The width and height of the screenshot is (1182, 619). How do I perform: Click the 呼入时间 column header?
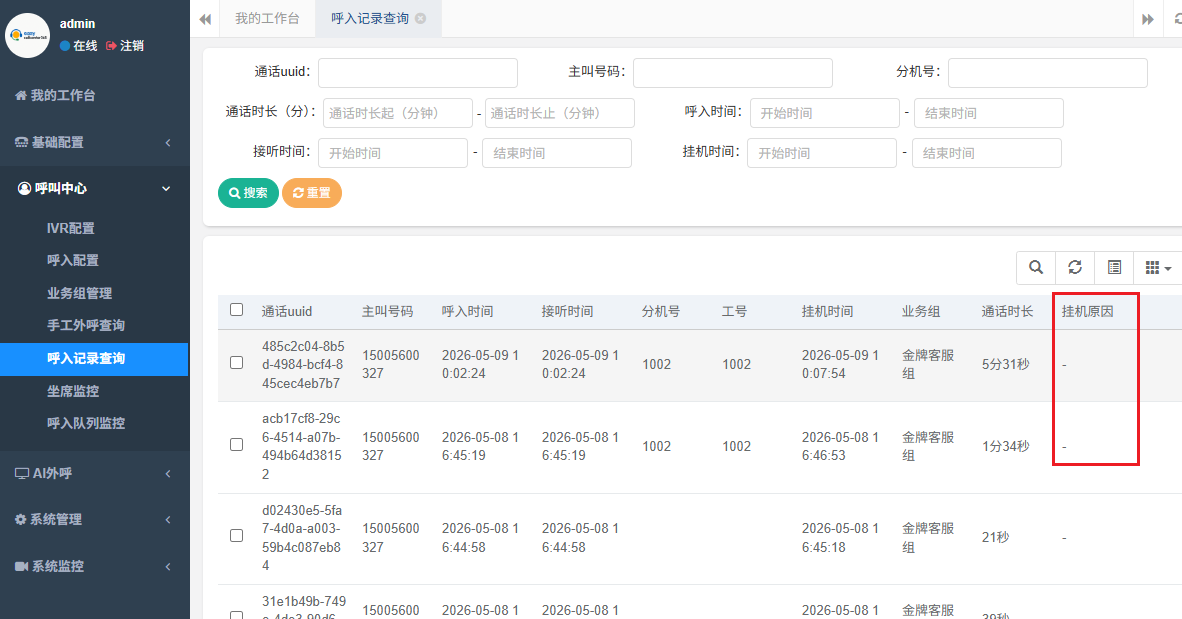tap(467, 311)
